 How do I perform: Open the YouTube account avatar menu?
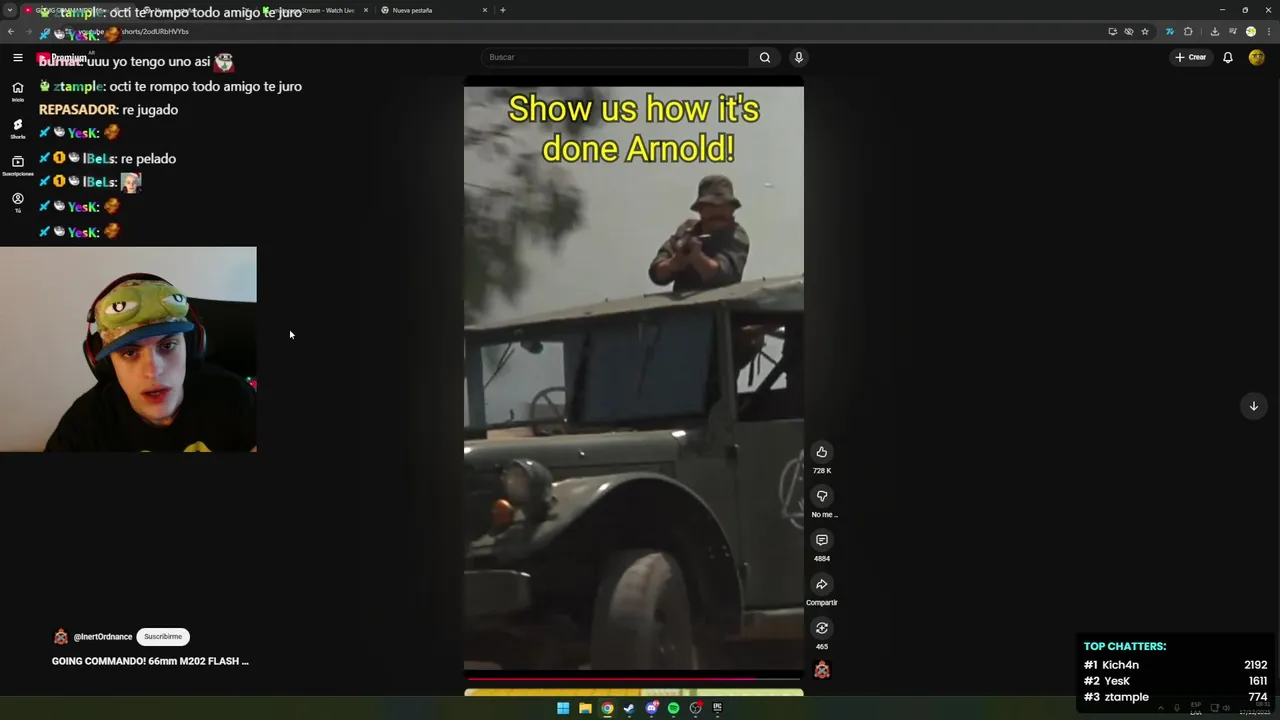click(x=1257, y=57)
